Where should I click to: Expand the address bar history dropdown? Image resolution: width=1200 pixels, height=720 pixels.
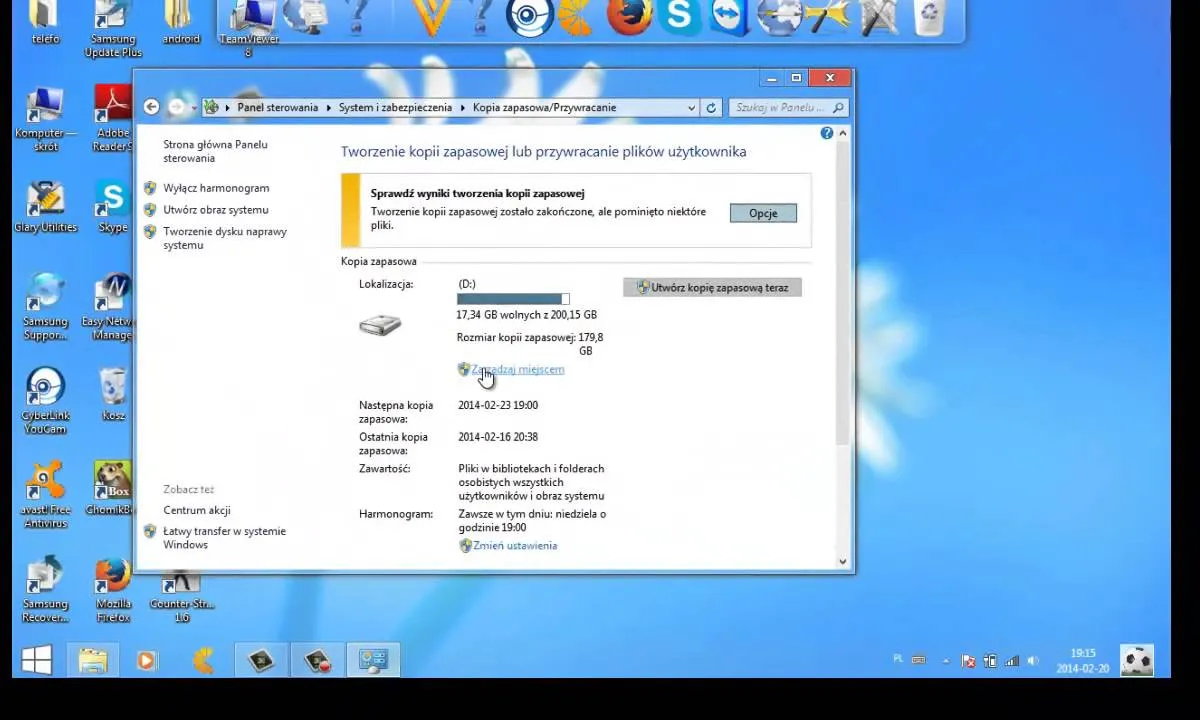coord(691,108)
